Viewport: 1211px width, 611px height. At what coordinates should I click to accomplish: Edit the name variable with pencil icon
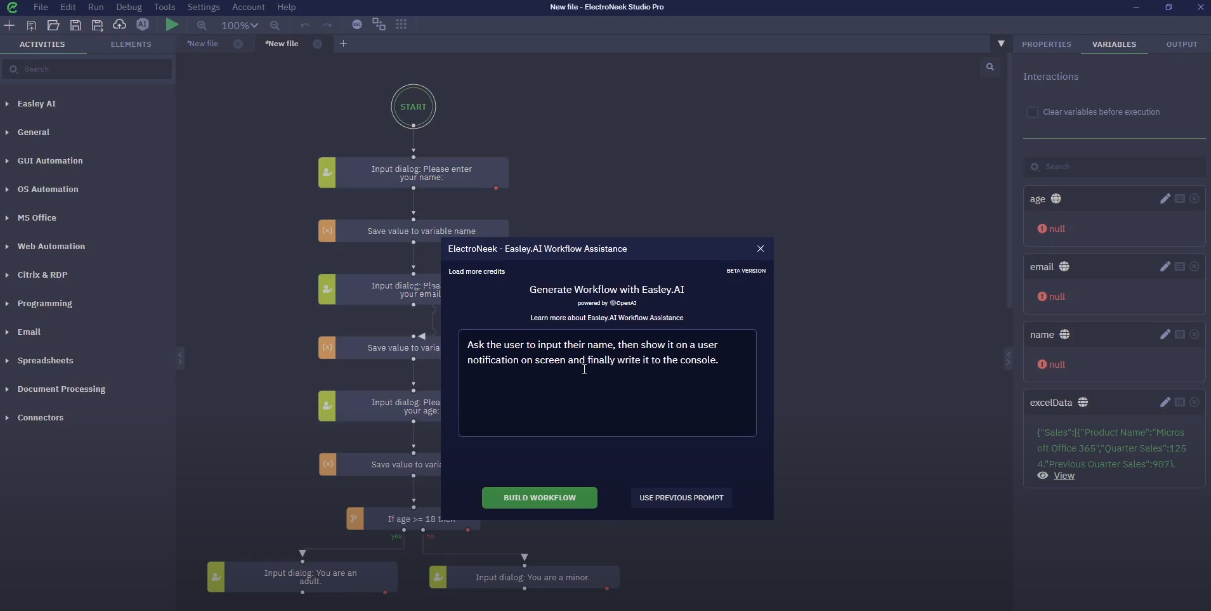[x=1165, y=335]
